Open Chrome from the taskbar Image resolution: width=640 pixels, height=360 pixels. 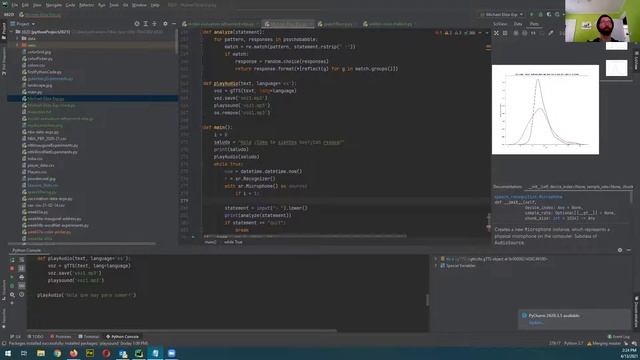tap(57, 353)
